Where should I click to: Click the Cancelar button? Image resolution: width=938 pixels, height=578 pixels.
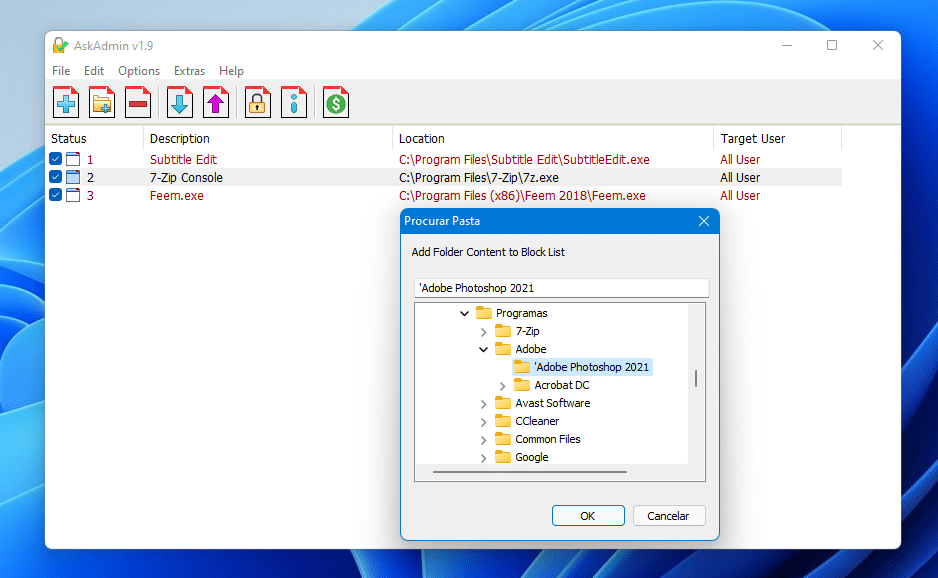(669, 516)
